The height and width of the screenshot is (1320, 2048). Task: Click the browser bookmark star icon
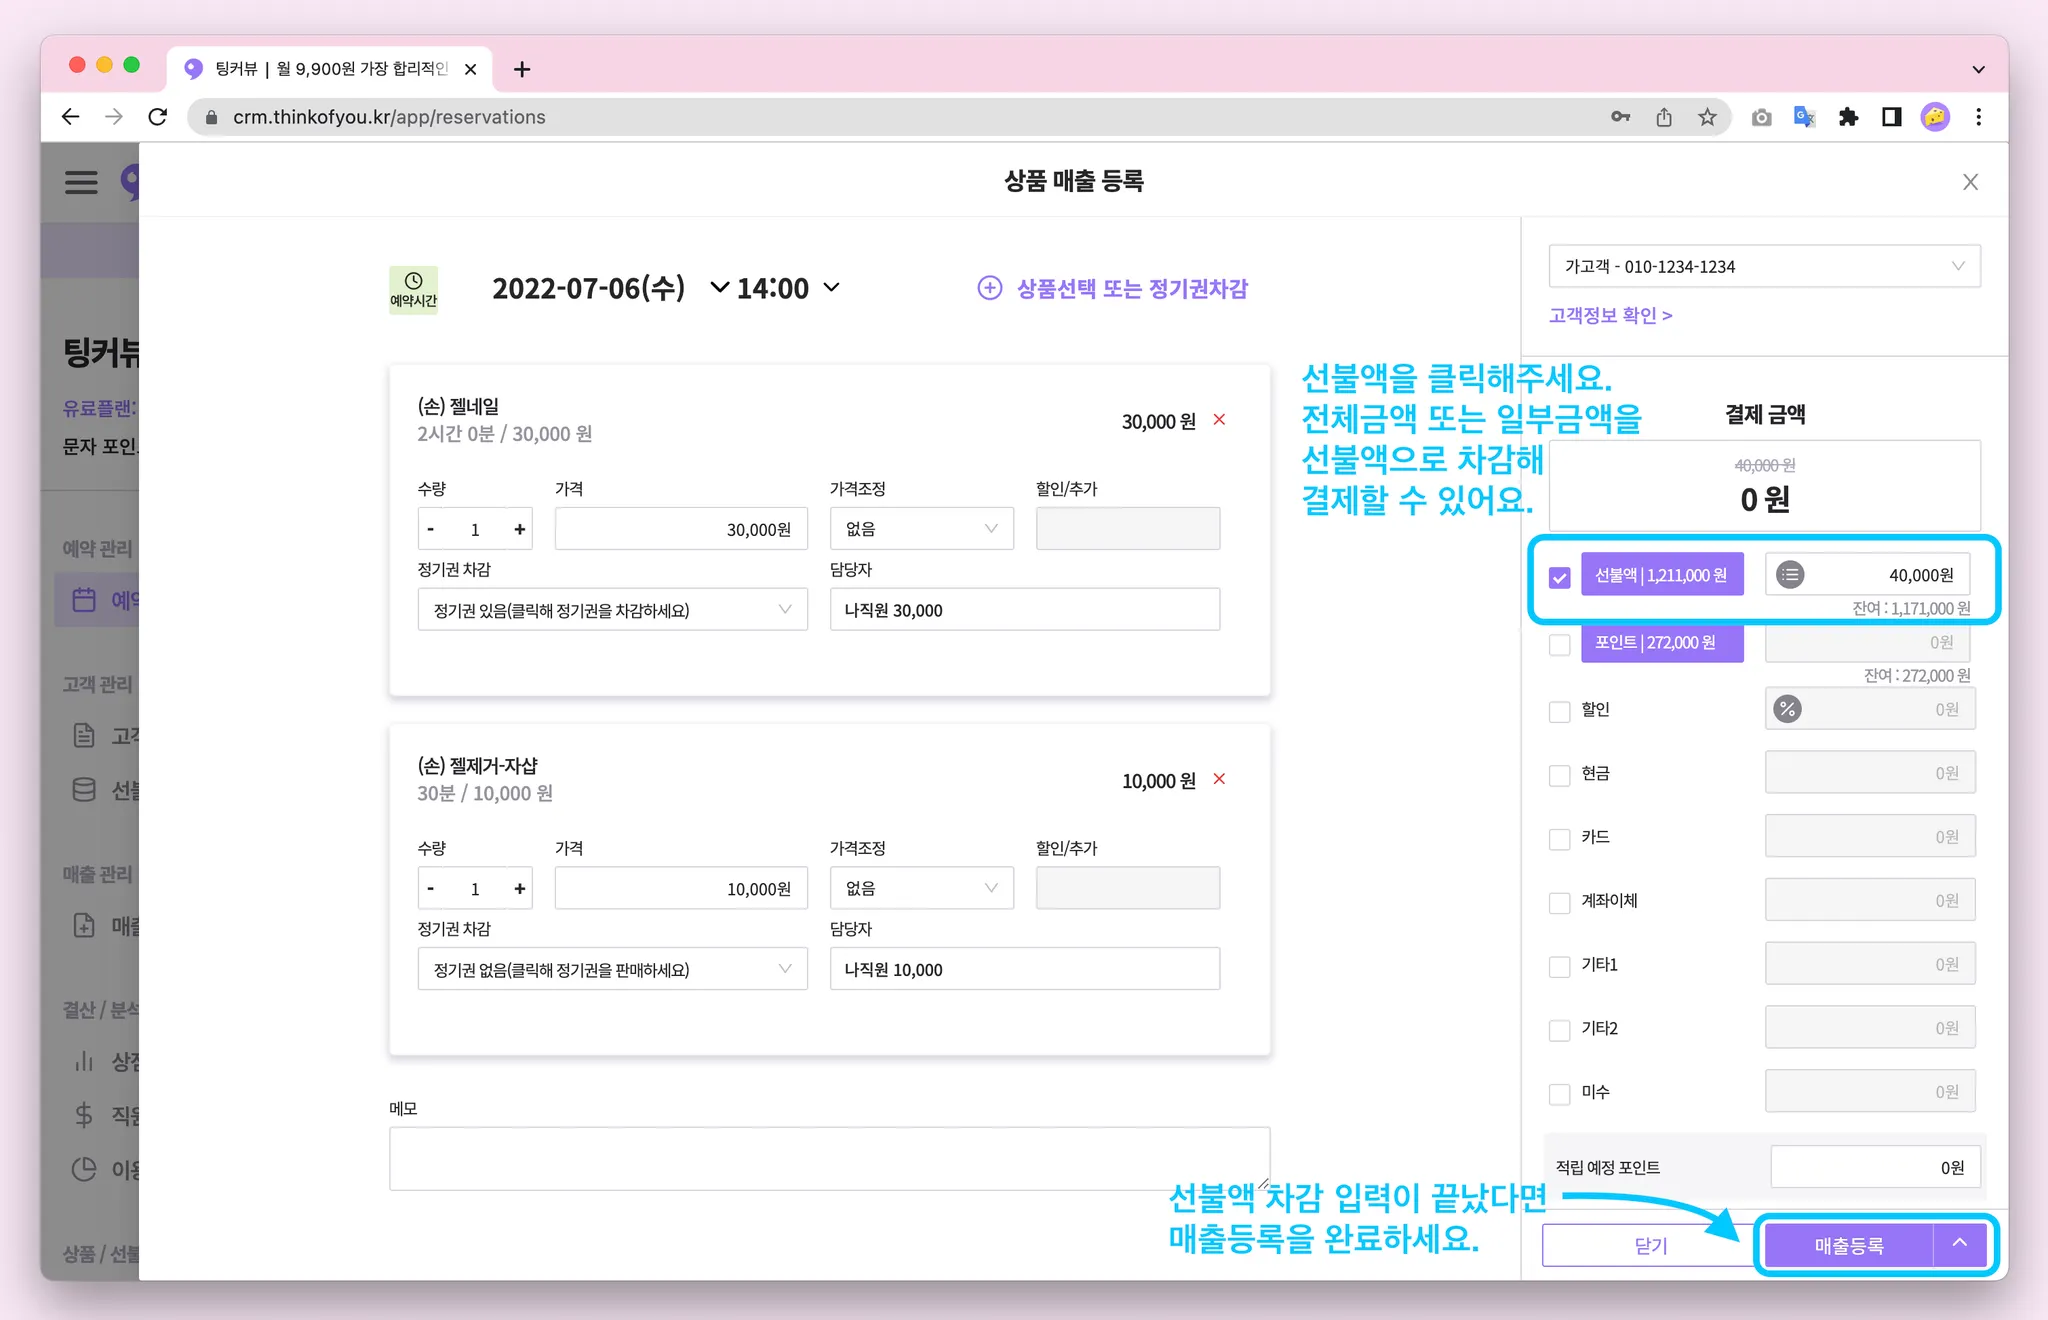1707,117
